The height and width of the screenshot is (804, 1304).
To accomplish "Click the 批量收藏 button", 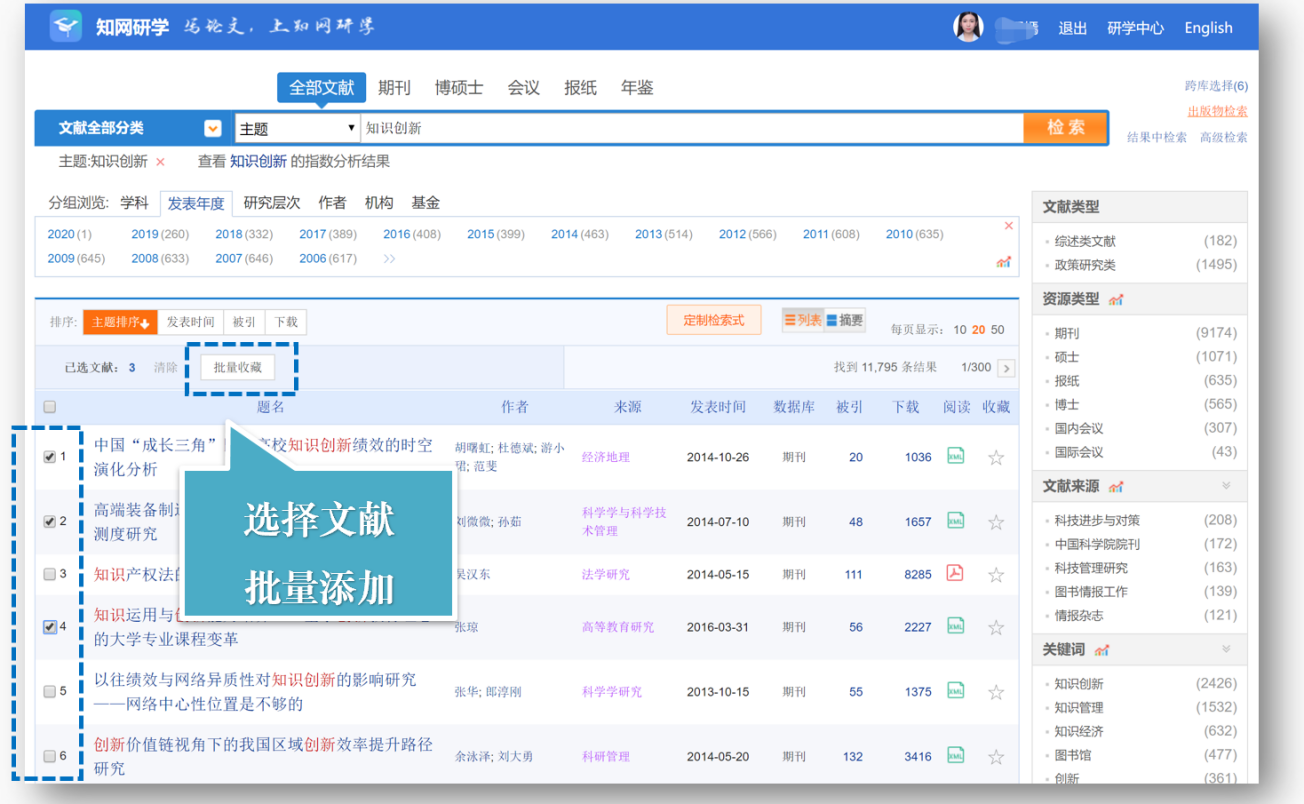I will click(238, 368).
